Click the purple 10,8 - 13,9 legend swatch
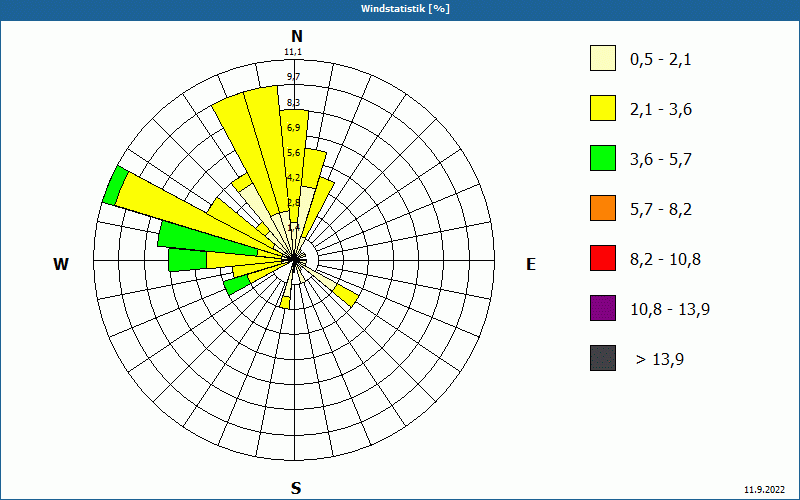 pyautogui.click(x=603, y=308)
